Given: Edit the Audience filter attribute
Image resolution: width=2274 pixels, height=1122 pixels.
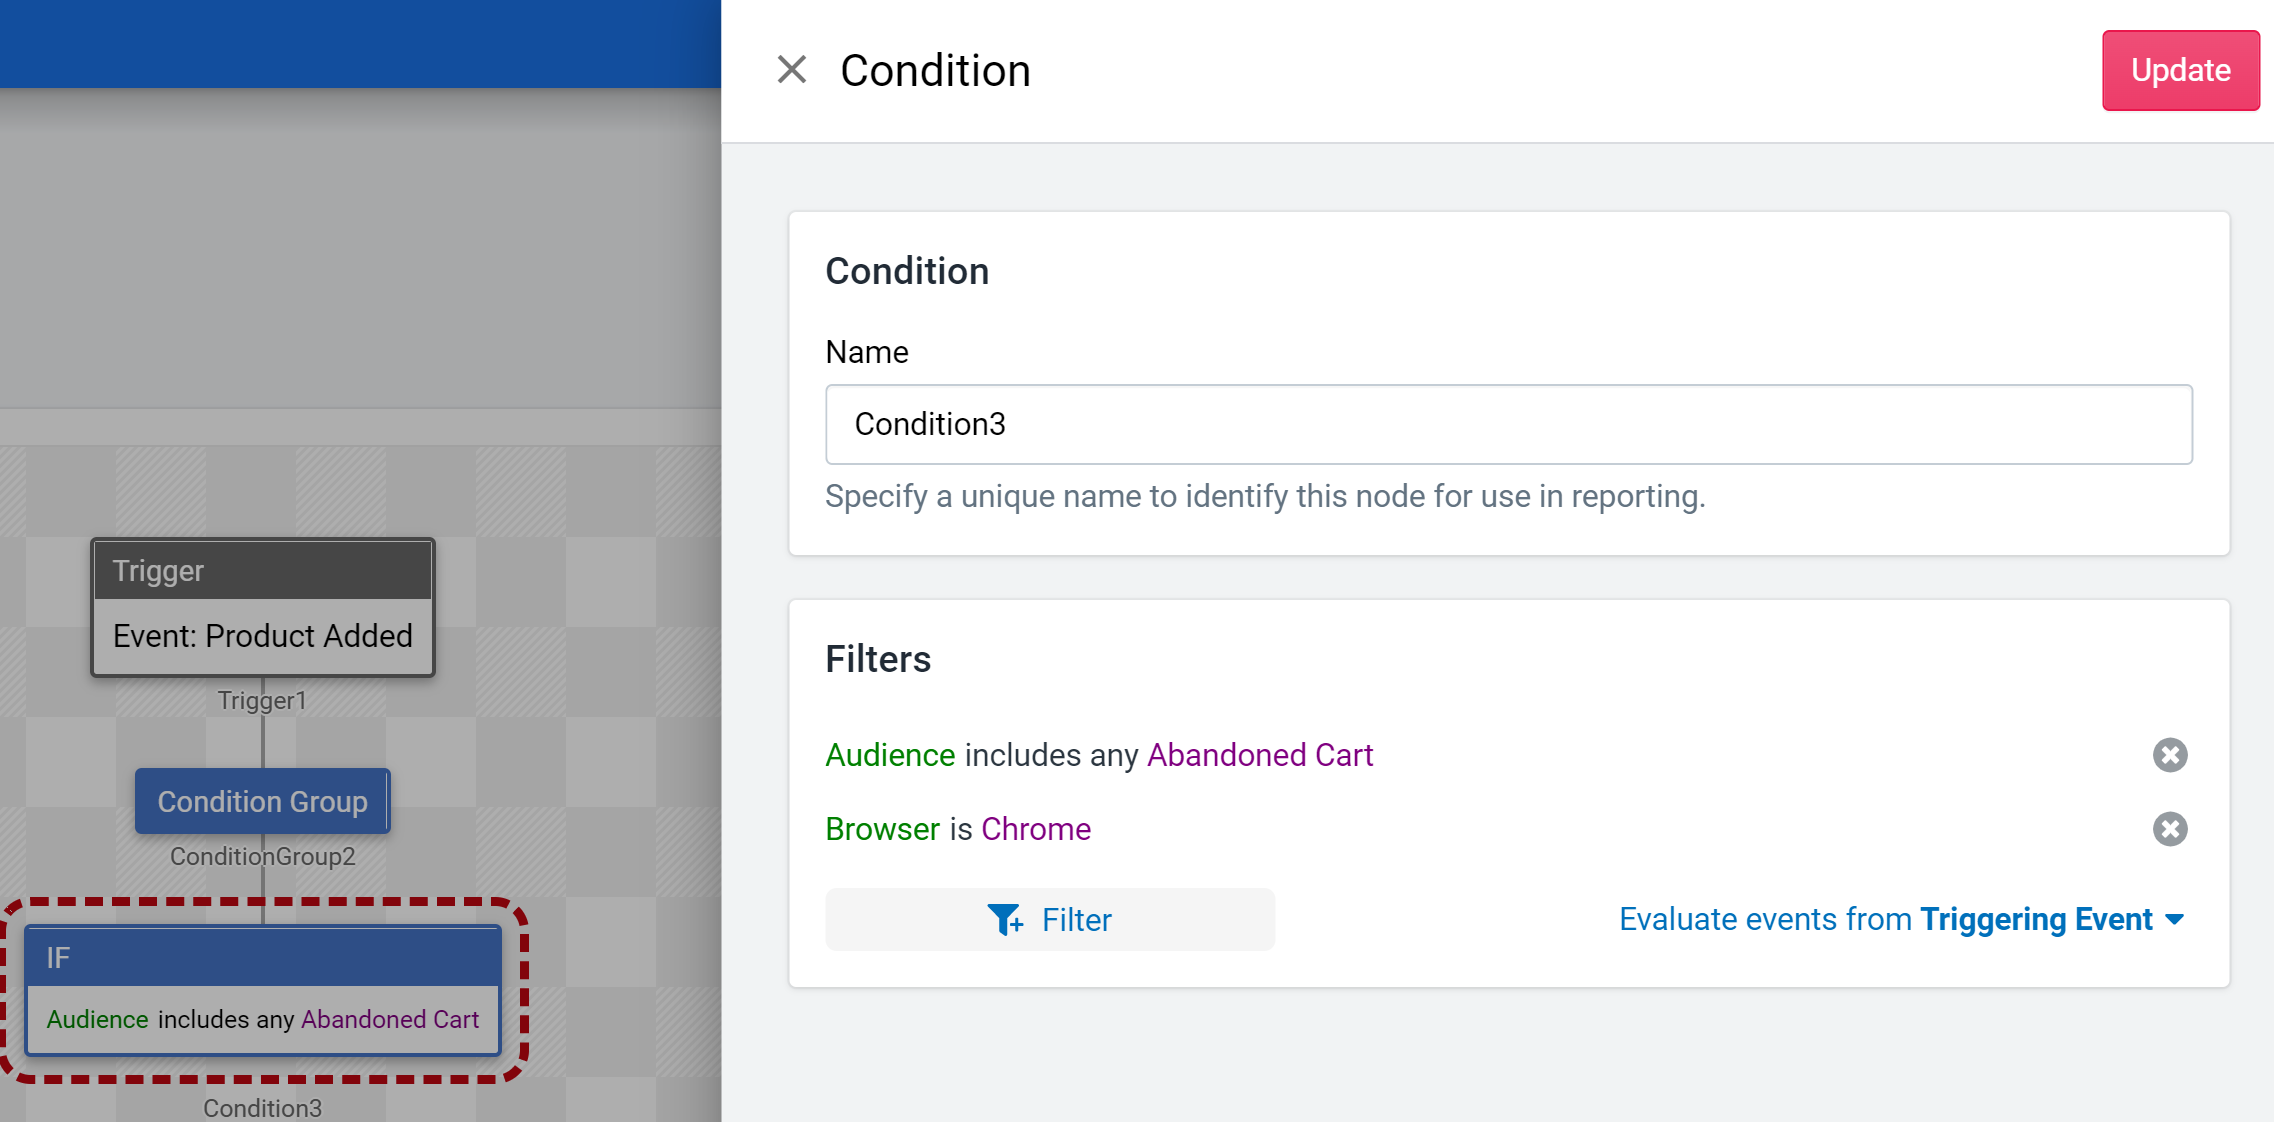Looking at the screenshot, I should tap(890, 755).
